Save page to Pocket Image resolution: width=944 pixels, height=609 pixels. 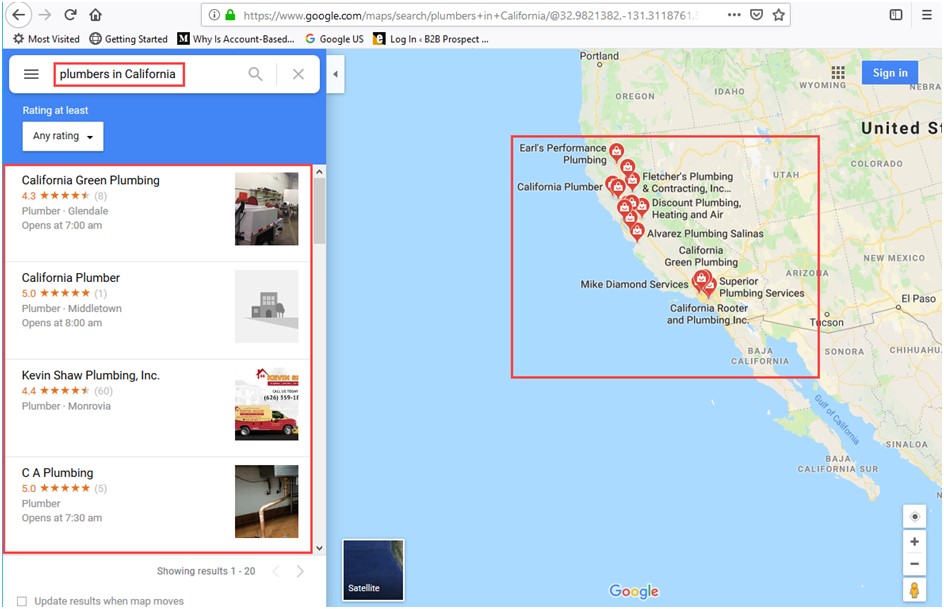click(x=757, y=15)
